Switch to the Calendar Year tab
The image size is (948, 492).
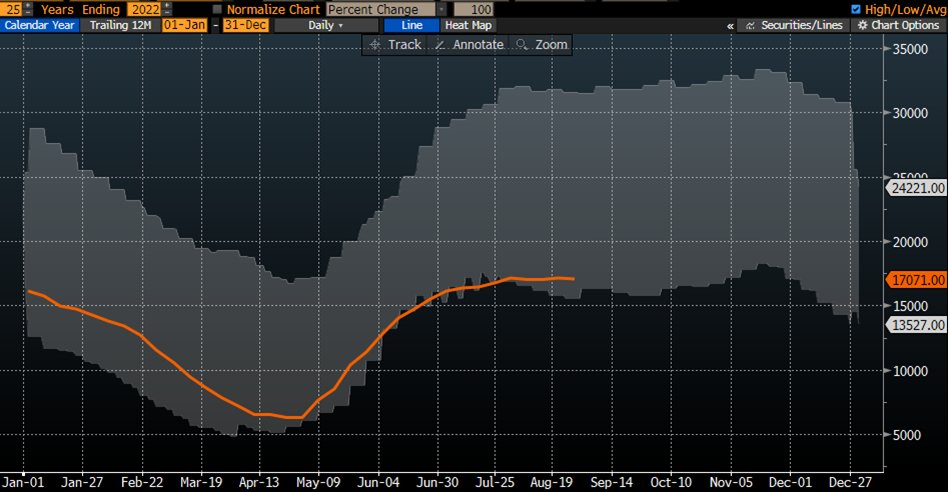[38, 25]
